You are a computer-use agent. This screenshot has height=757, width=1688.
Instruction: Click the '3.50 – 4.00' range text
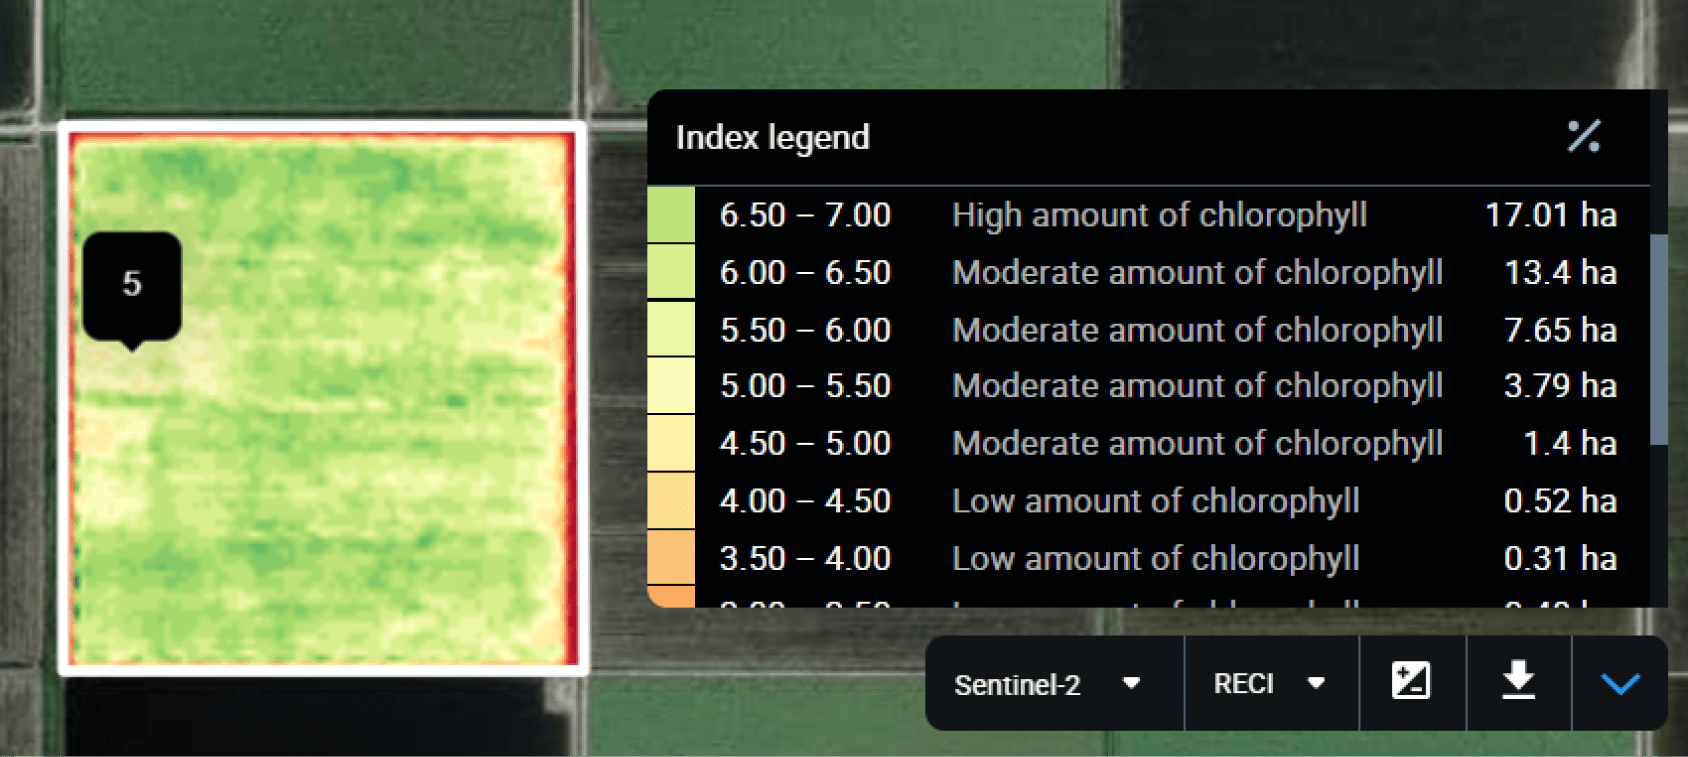coord(805,558)
